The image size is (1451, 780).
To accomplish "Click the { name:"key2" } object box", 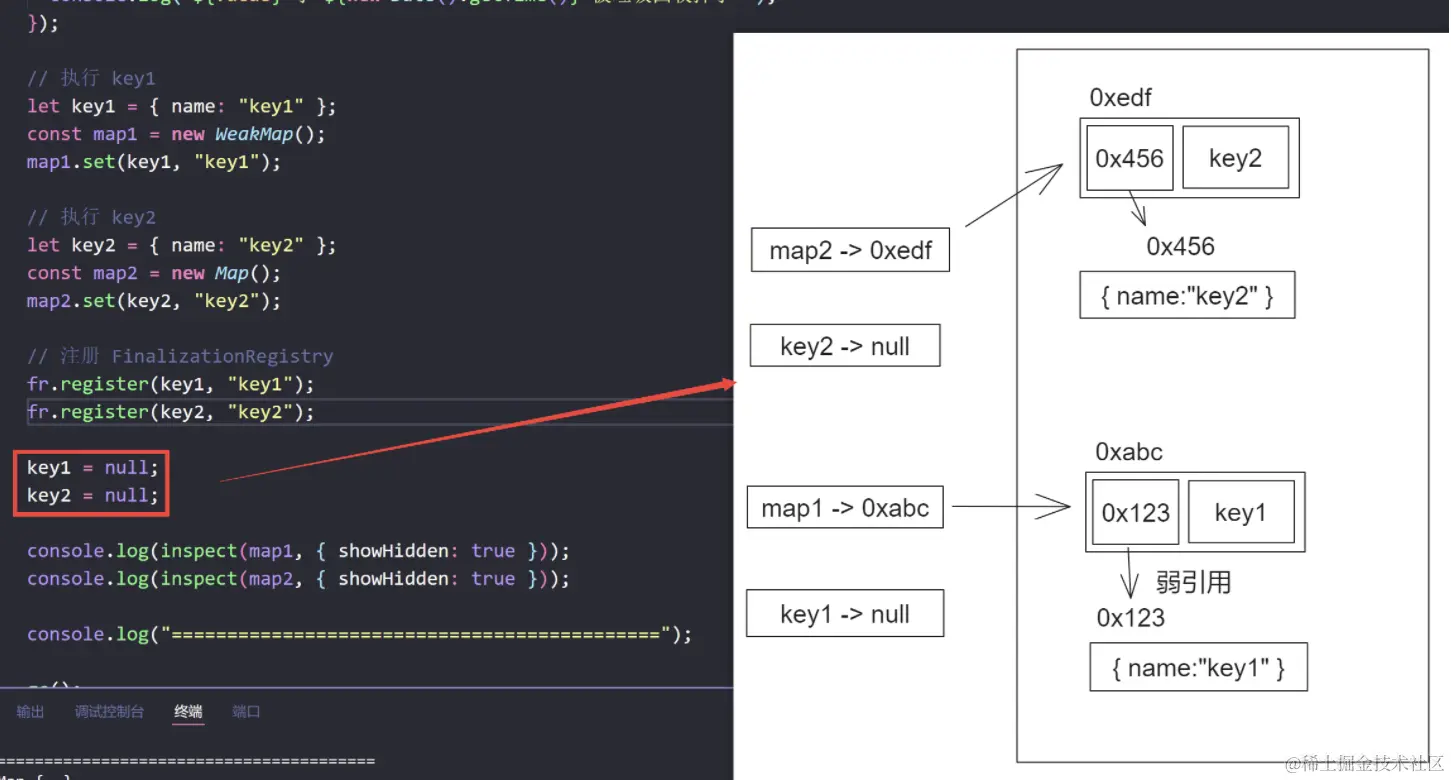I will [1187, 295].
